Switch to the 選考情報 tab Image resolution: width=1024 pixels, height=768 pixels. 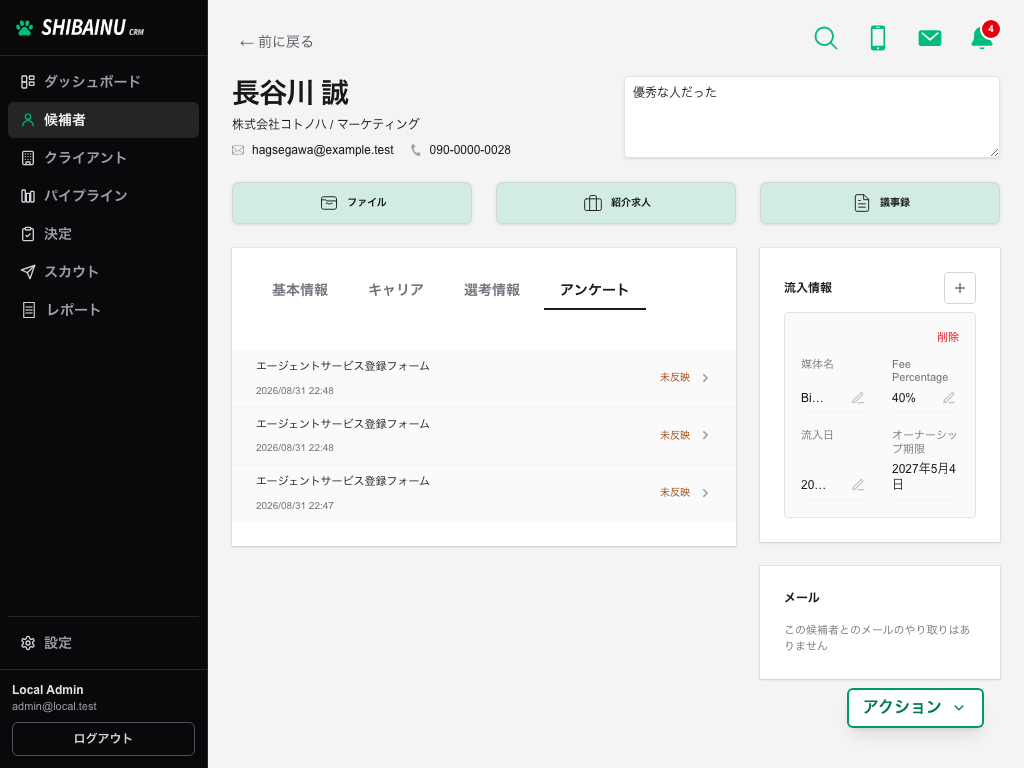[x=492, y=290]
